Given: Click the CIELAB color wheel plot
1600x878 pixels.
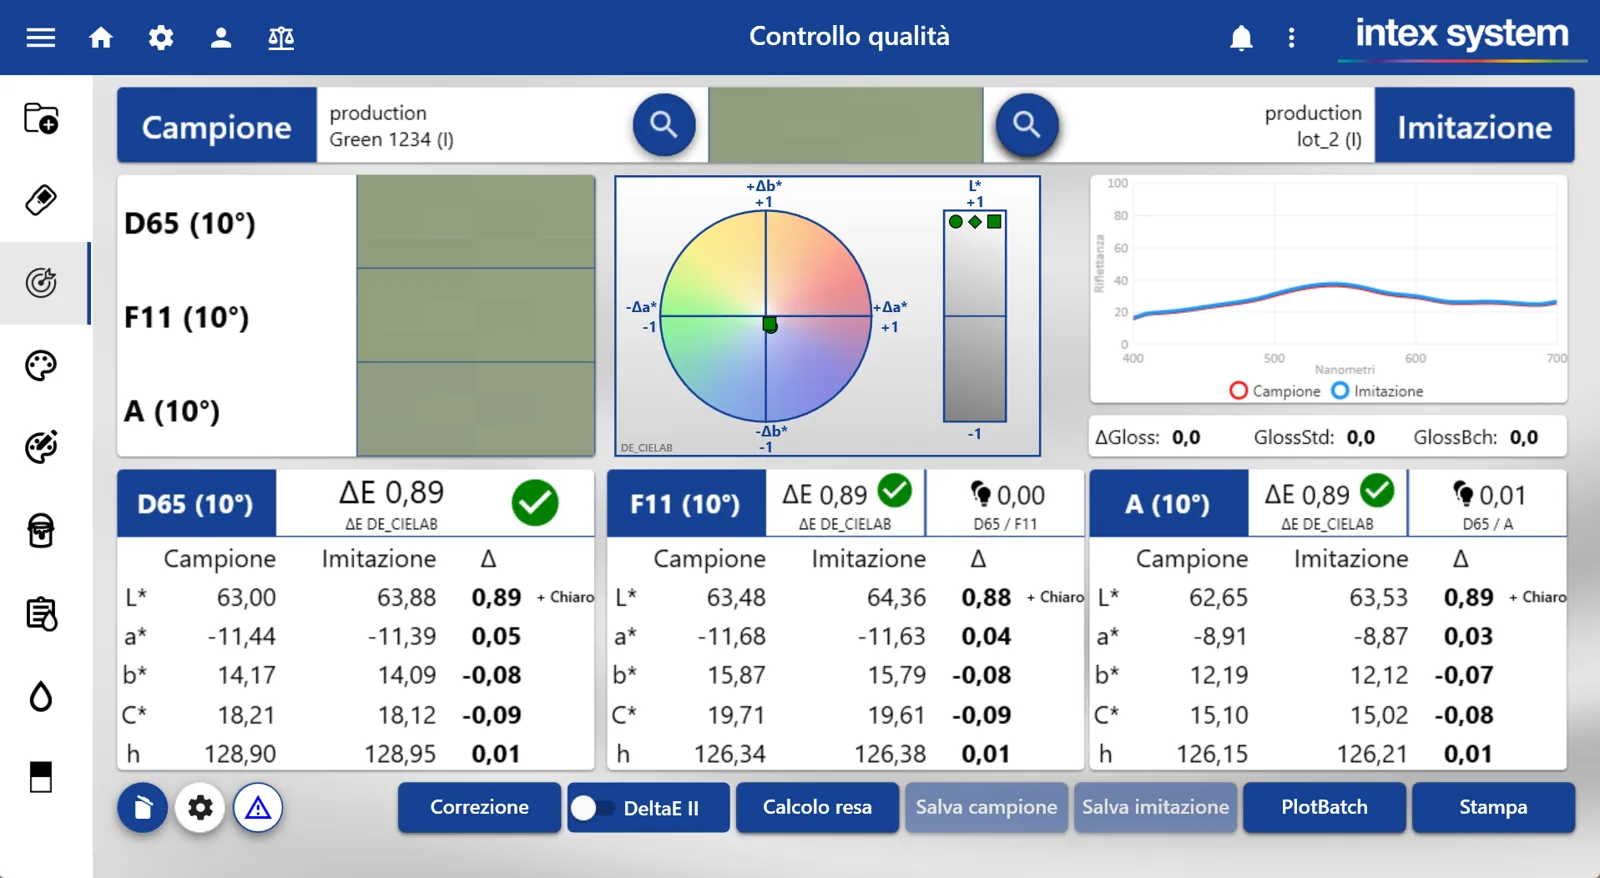Looking at the screenshot, I should [766, 316].
